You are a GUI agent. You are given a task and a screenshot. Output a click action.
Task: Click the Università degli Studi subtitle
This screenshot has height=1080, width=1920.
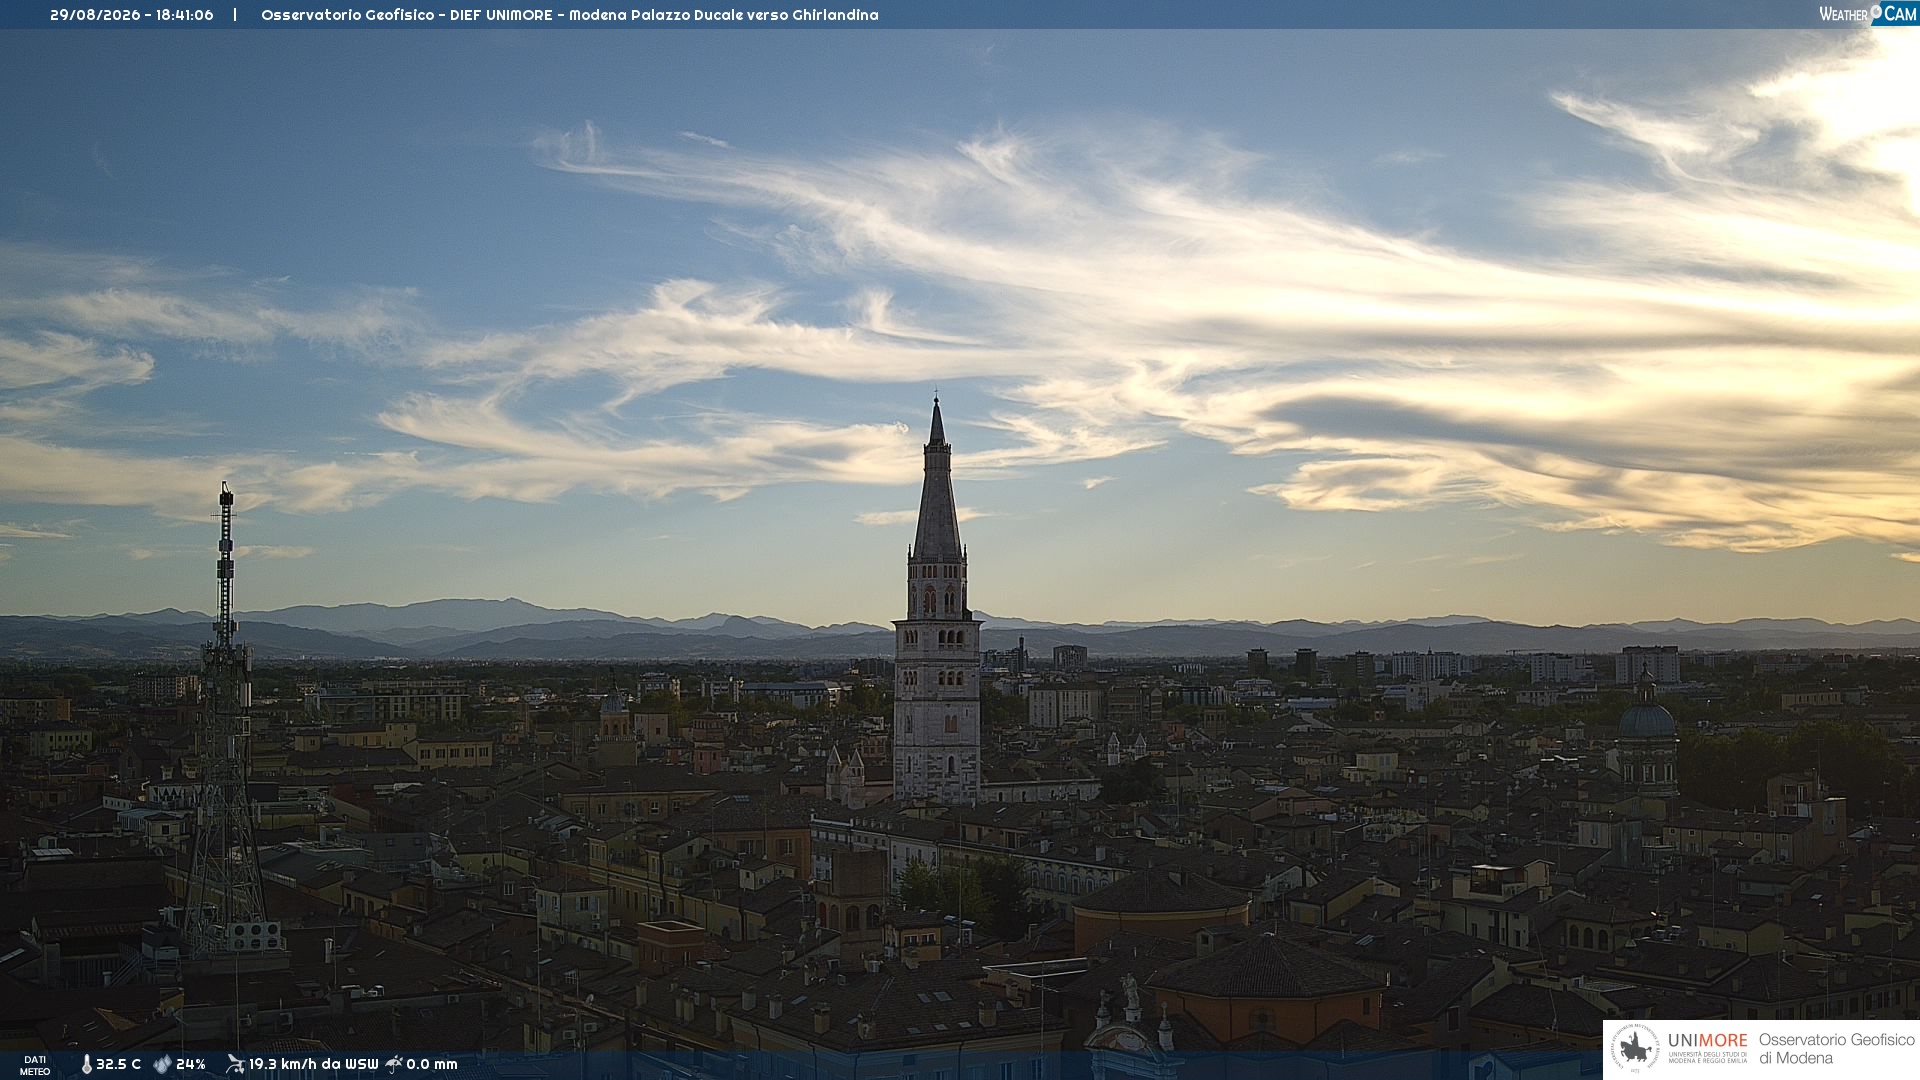(1708, 1057)
